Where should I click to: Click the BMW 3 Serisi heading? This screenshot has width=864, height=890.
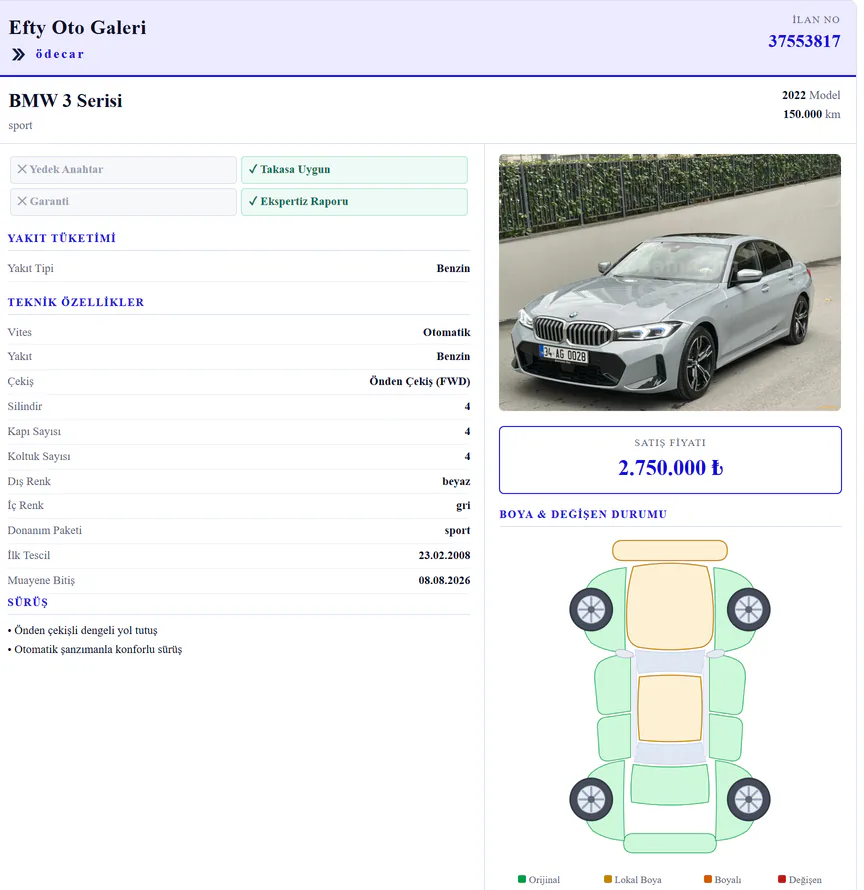[x=65, y=100]
